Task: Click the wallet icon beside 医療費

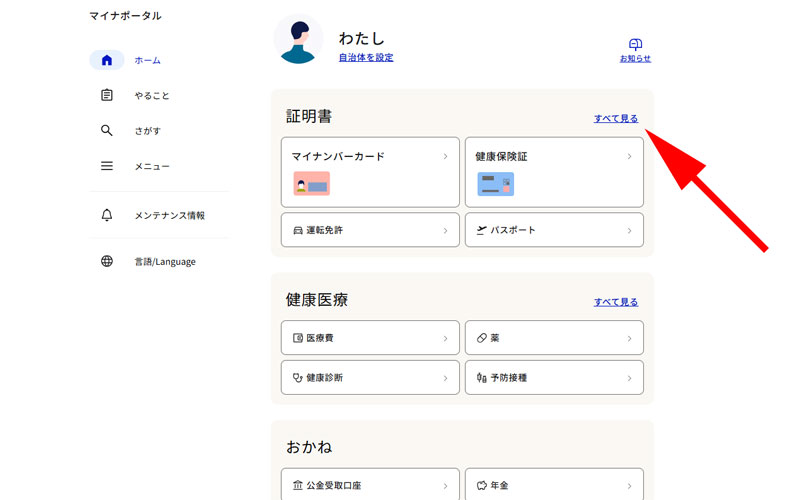Action: 298,338
